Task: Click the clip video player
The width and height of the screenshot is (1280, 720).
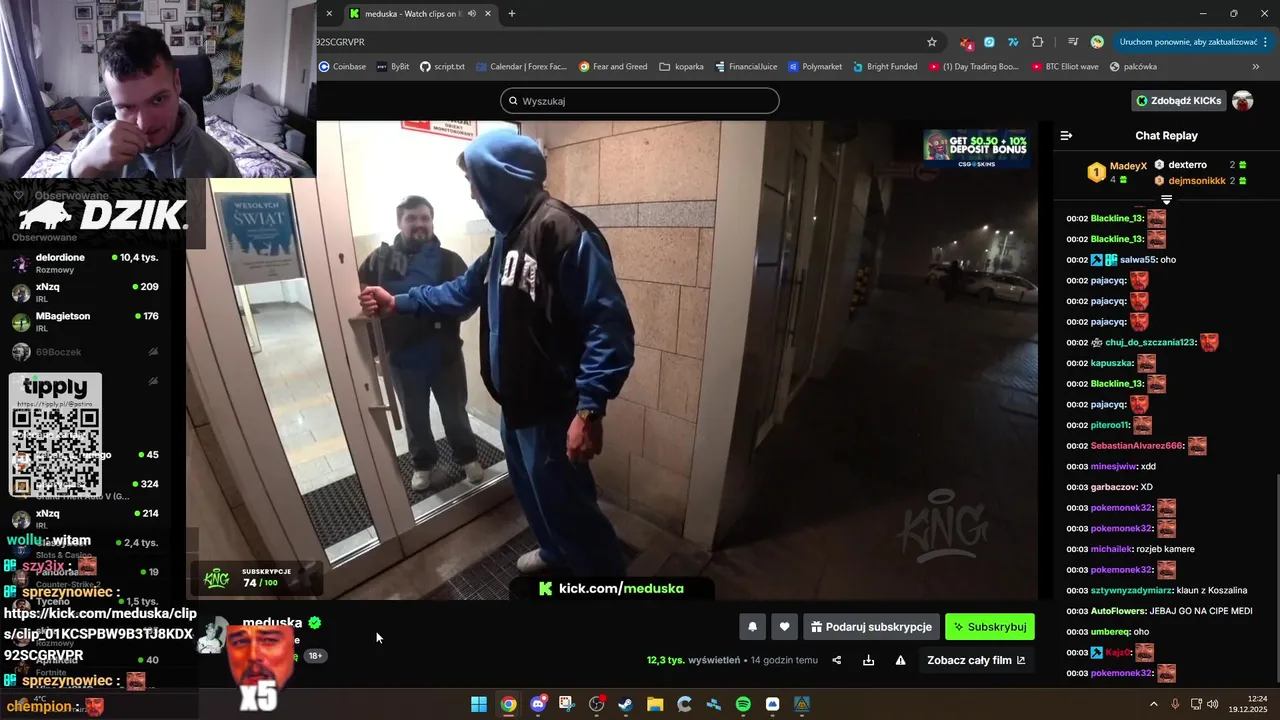Action: (x=612, y=360)
